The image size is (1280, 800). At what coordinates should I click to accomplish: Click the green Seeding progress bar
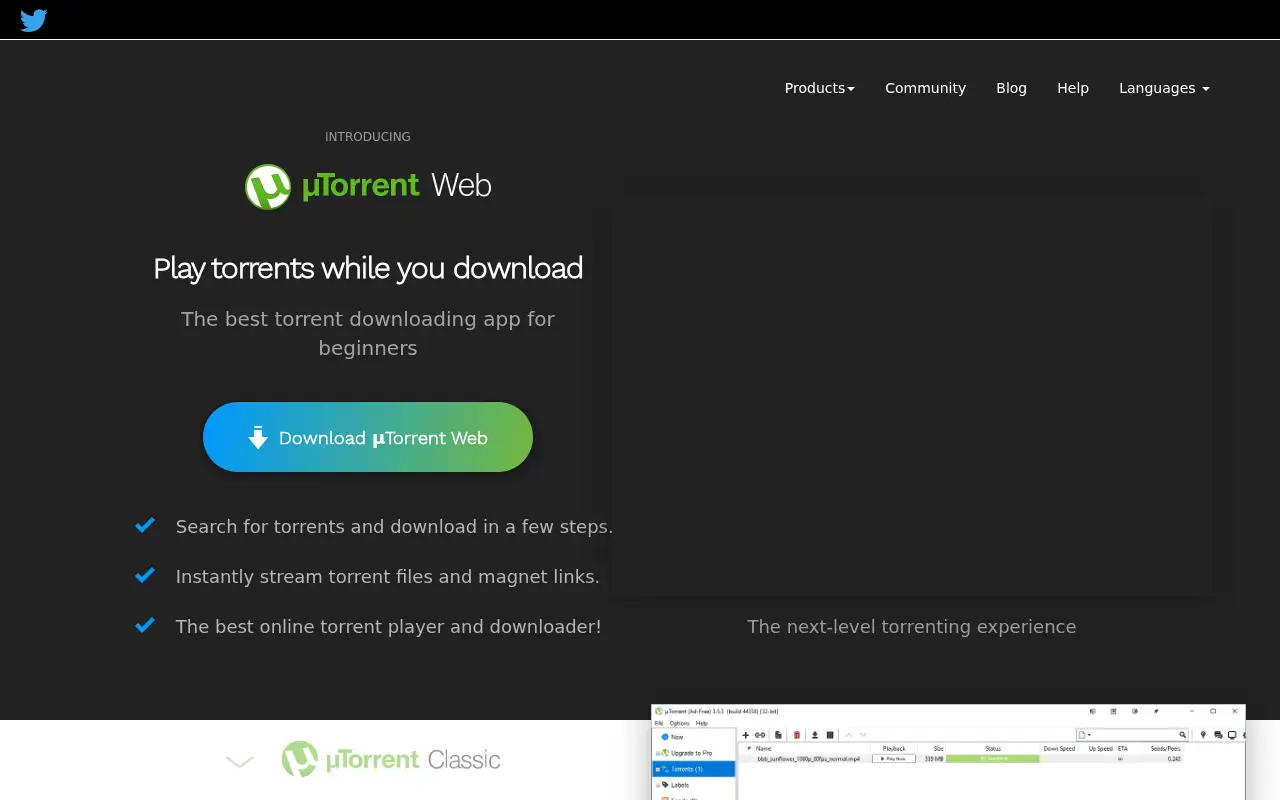[993, 759]
